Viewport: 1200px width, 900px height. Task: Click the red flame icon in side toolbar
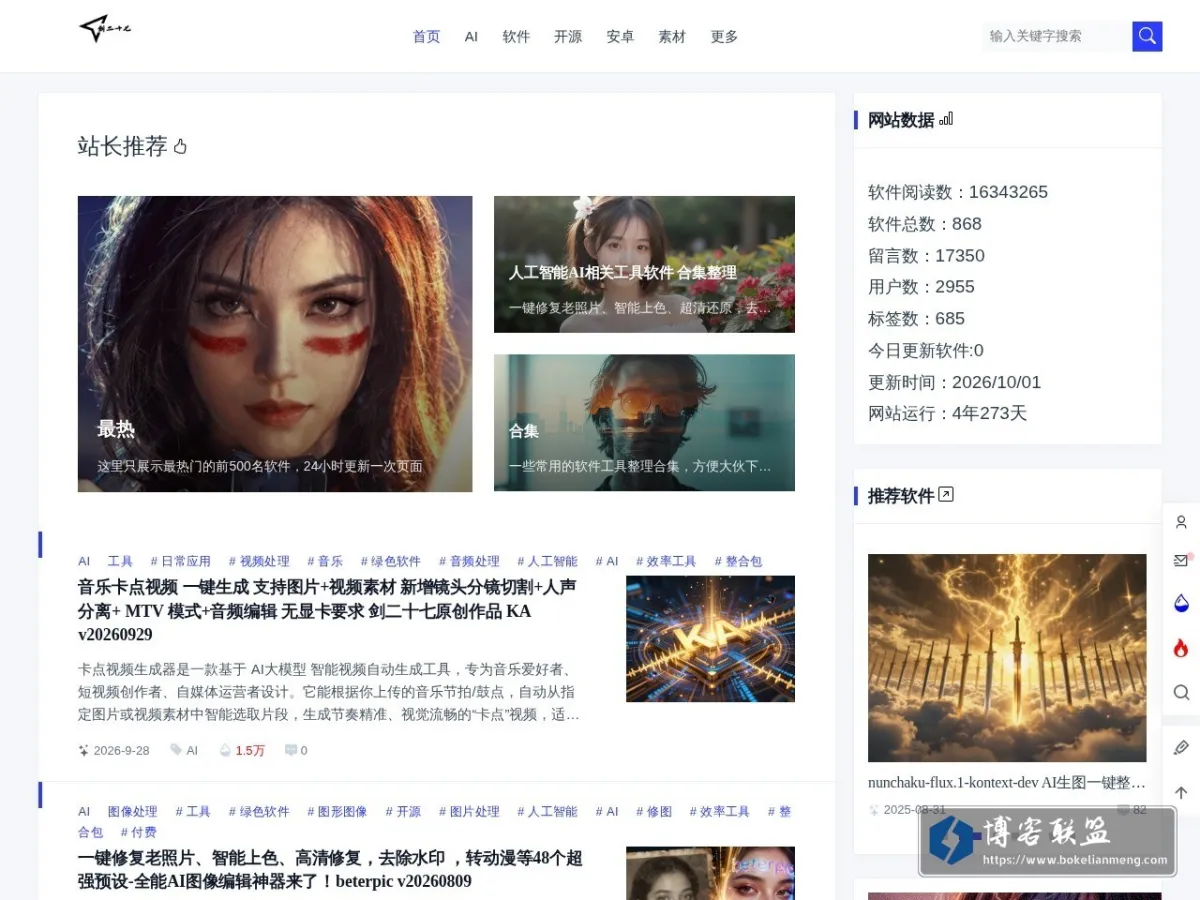[x=1181, y=648]
